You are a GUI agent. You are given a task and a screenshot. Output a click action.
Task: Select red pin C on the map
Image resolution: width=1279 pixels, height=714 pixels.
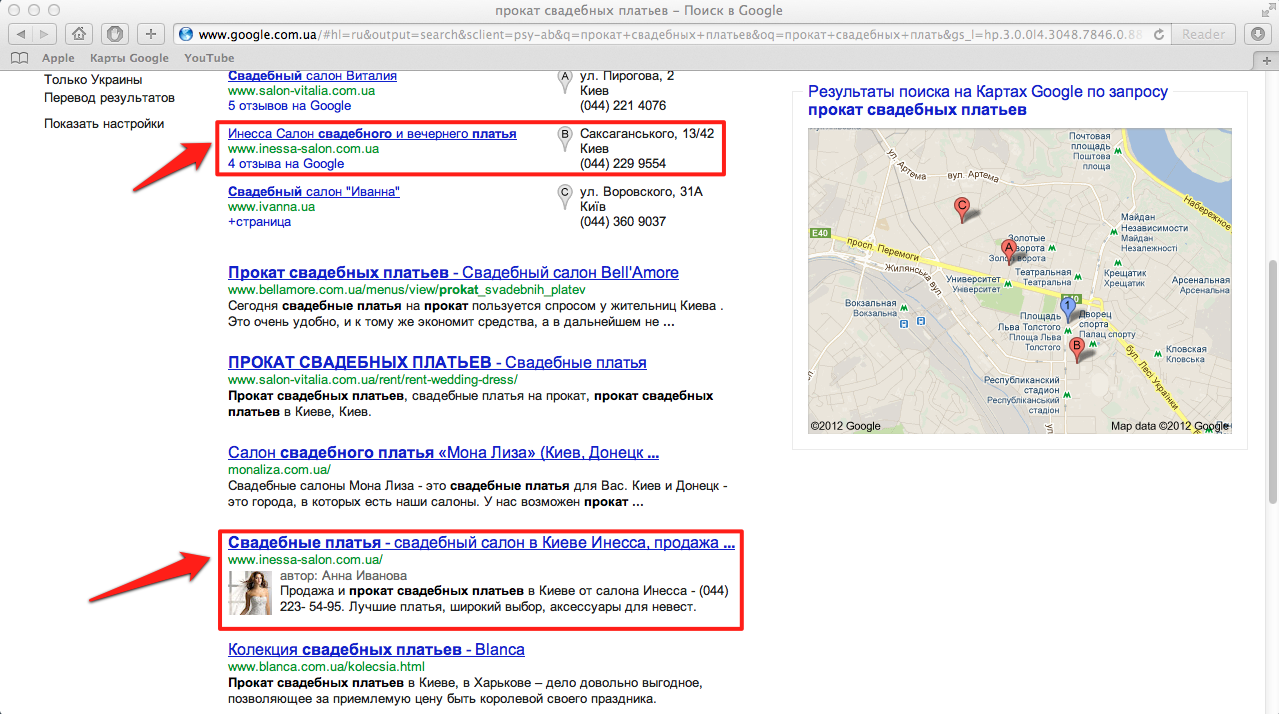(x=962, y=208)
